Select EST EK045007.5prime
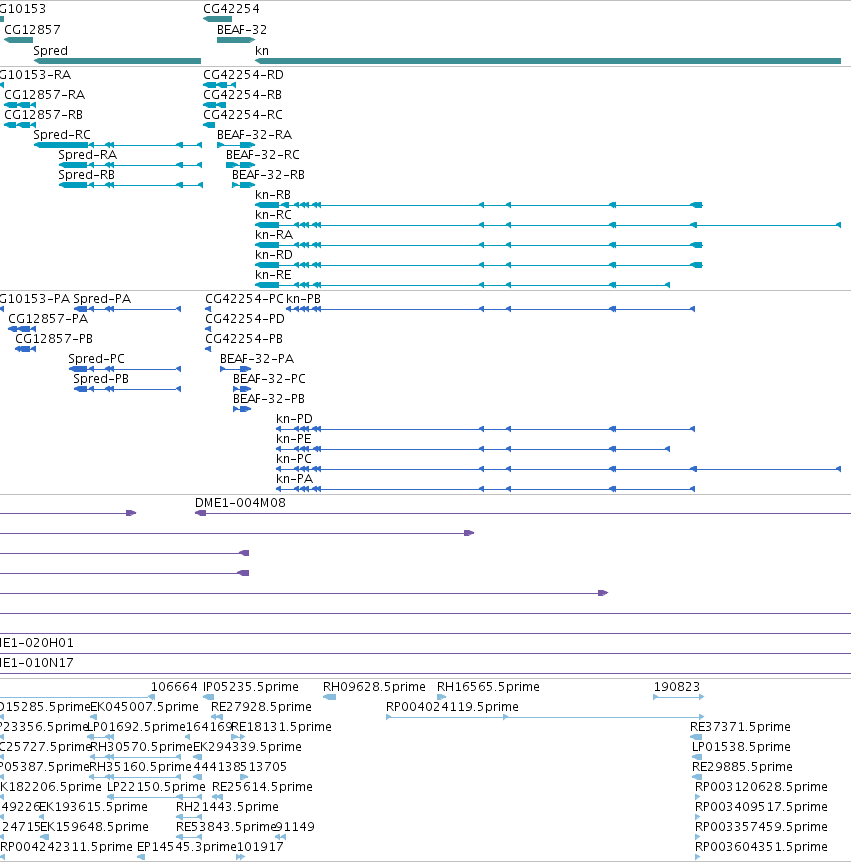The height and width of the screenshot is (862, 851). (93, 717)
